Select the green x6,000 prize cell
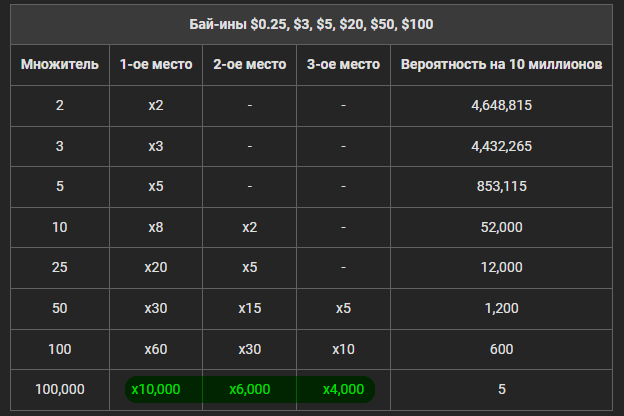 tap(250, 389)
